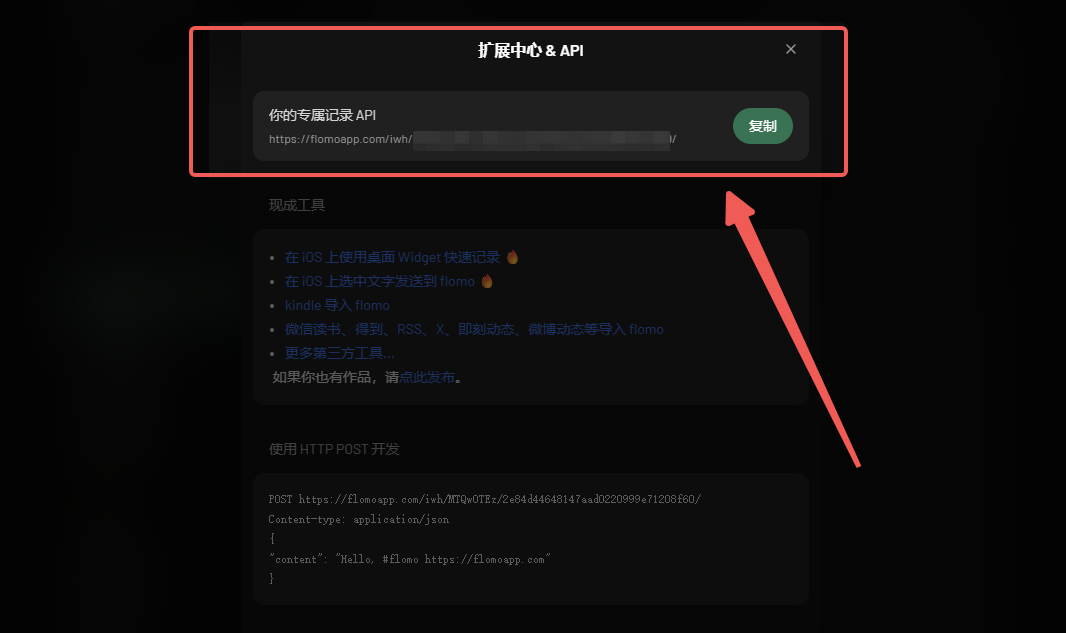Click the green 复制 button
This screenshot has height=633, width=1066.
point(763,126)
